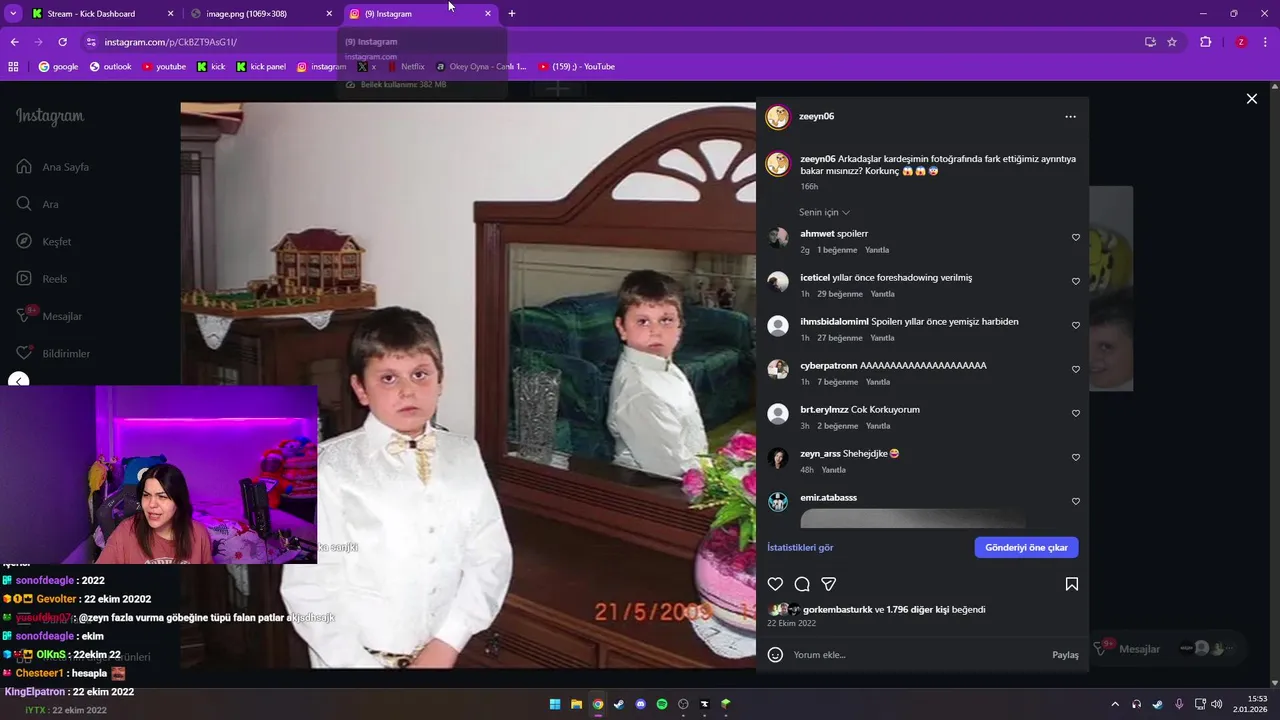Image resolution: width=1280 pixels, height=720 pixels.
Task: Open OBS Studio from the taskbar
Action: [x=684, y=704]
